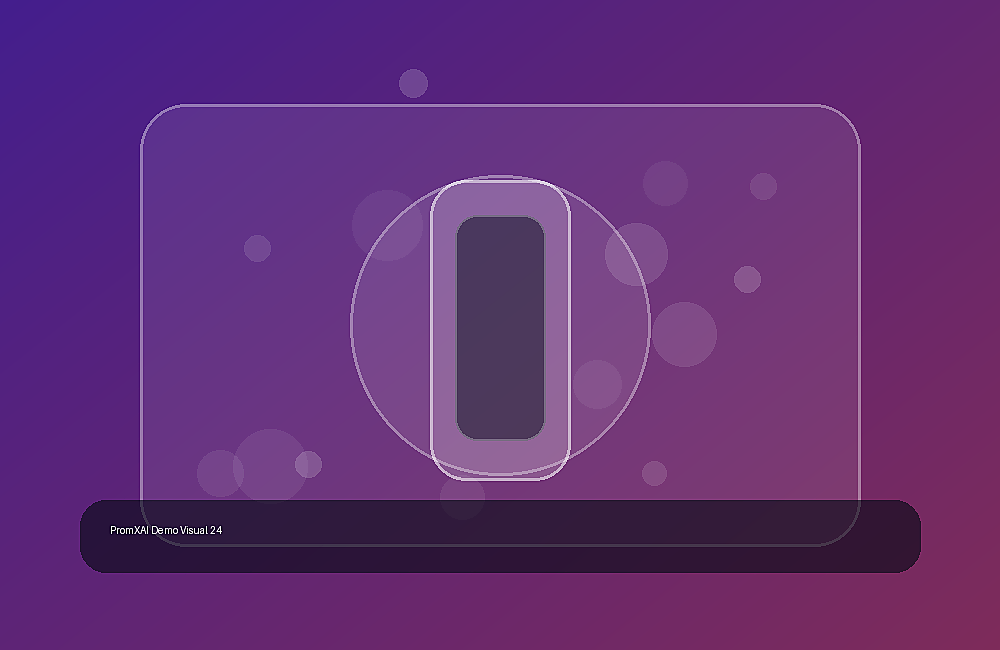Click the small bubble below the top-right corner bubble
The height and width of the screenshot is (650, 1000).
coord(747,279)
